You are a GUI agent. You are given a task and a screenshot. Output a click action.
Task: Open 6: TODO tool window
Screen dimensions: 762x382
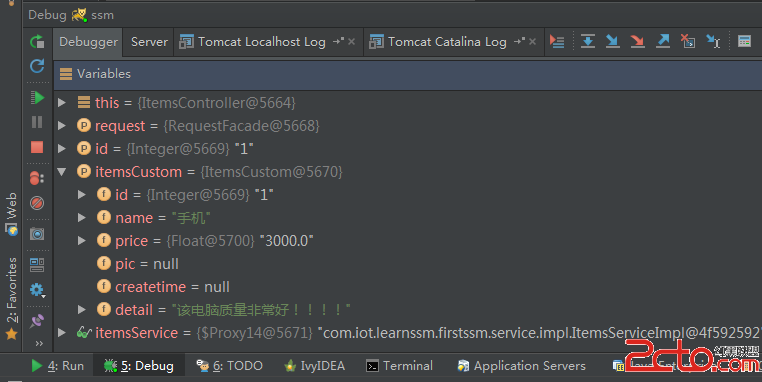pyautogui.click(x=229, y=366)
